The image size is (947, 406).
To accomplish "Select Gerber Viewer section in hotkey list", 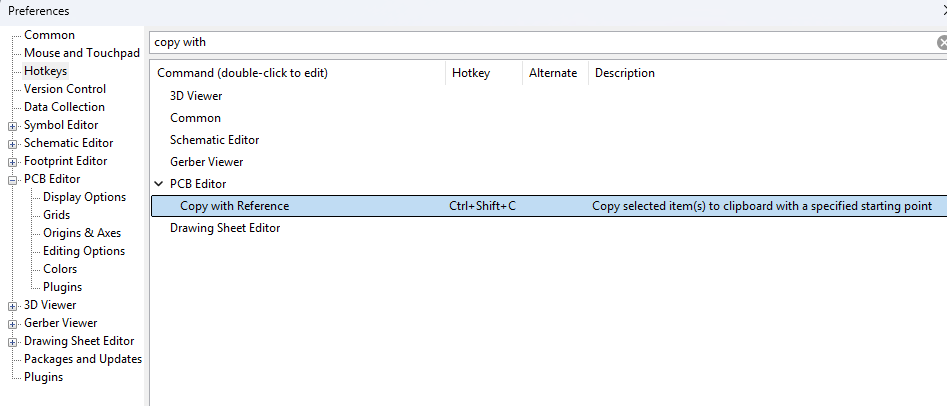I will click(x=207, y=162).
